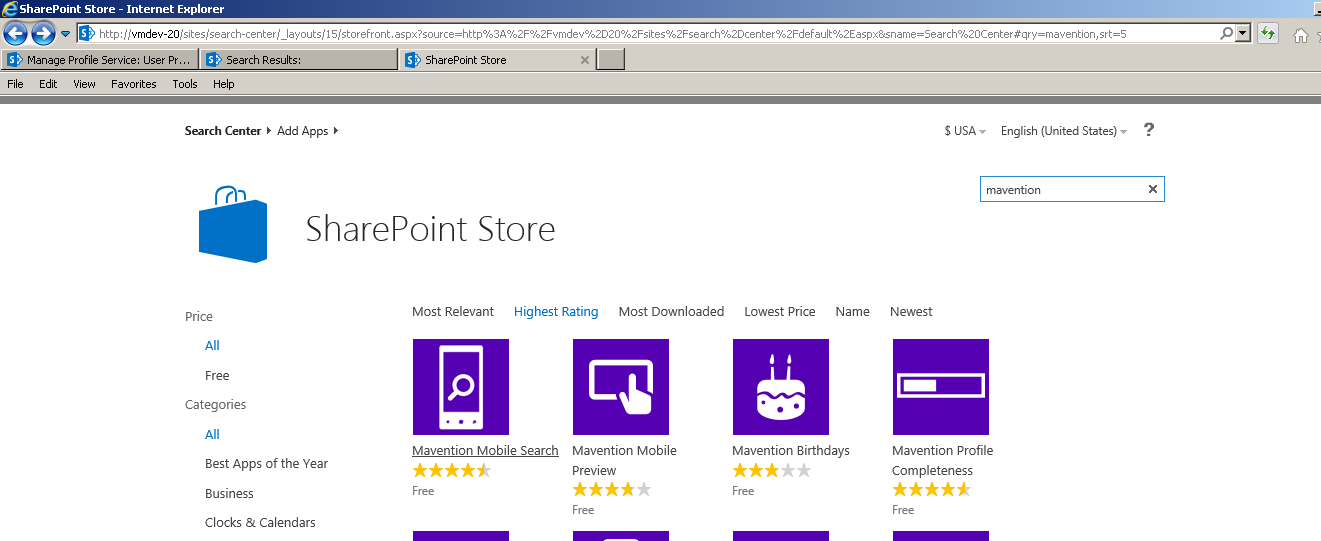
Task: Filter by Free price
Action: click(x=217, y=376)
